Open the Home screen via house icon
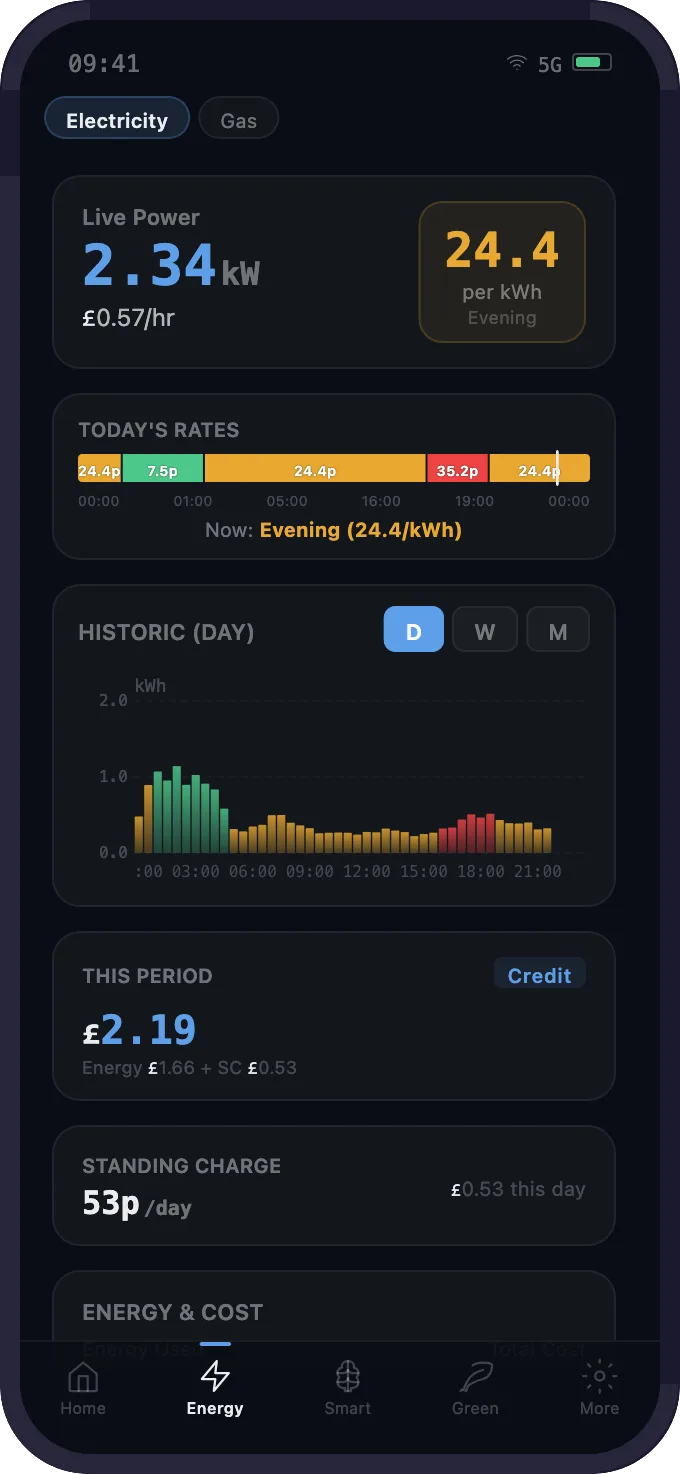Viewport: 680px width, 1474px height. coord(83,1378)
